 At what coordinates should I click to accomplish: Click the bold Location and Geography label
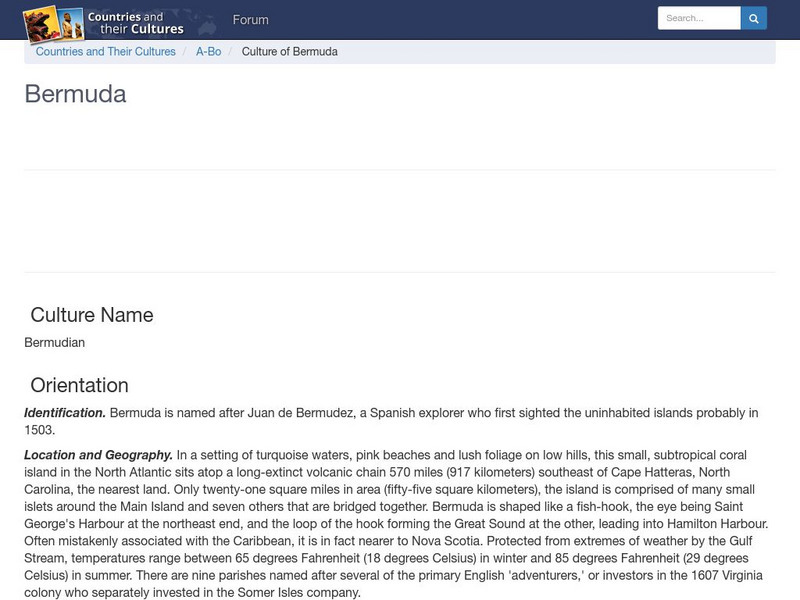click(98, 455)
